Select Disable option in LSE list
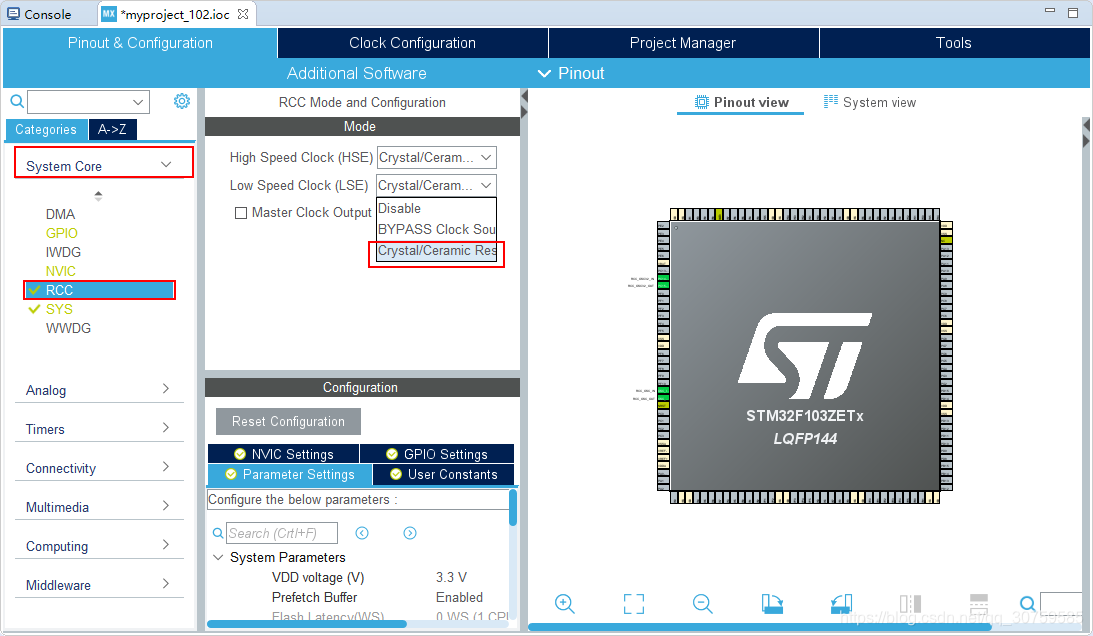The height and width of the screenshot is (636, 1093). coord(436,209)
